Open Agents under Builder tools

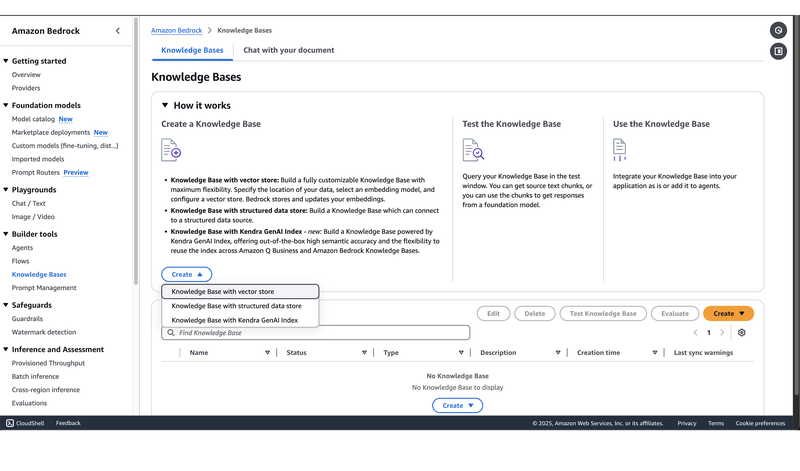pyautogui.click(x=22, y=247)
